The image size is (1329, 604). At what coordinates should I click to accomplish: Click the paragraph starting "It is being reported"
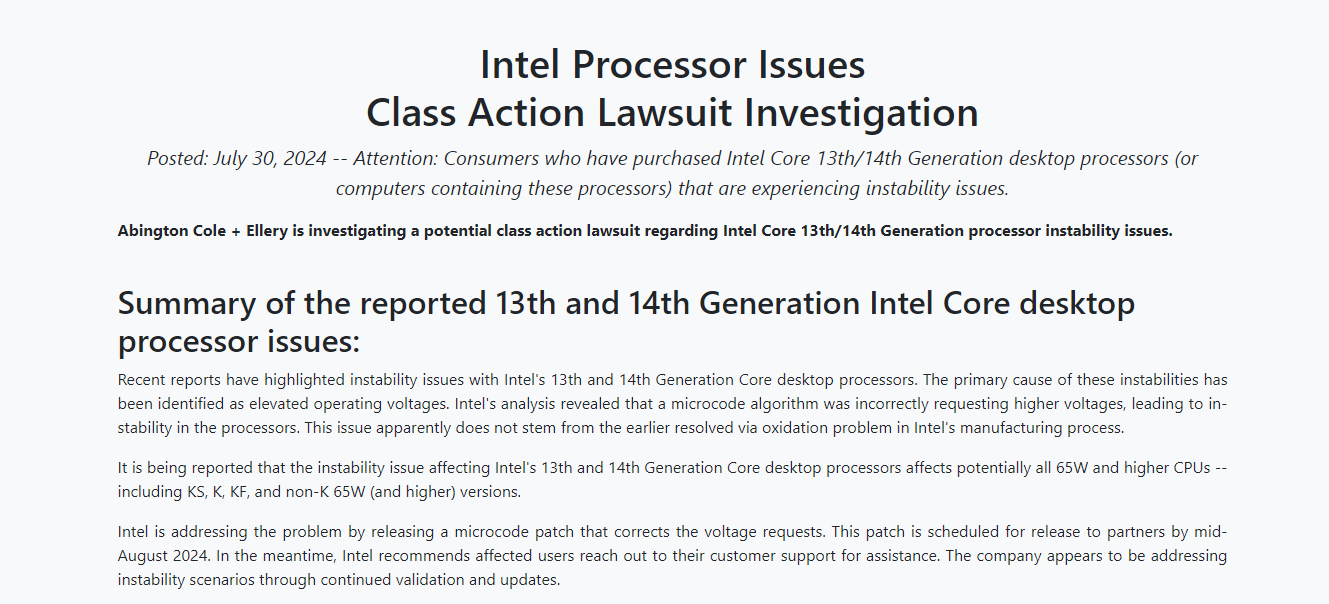672,480
